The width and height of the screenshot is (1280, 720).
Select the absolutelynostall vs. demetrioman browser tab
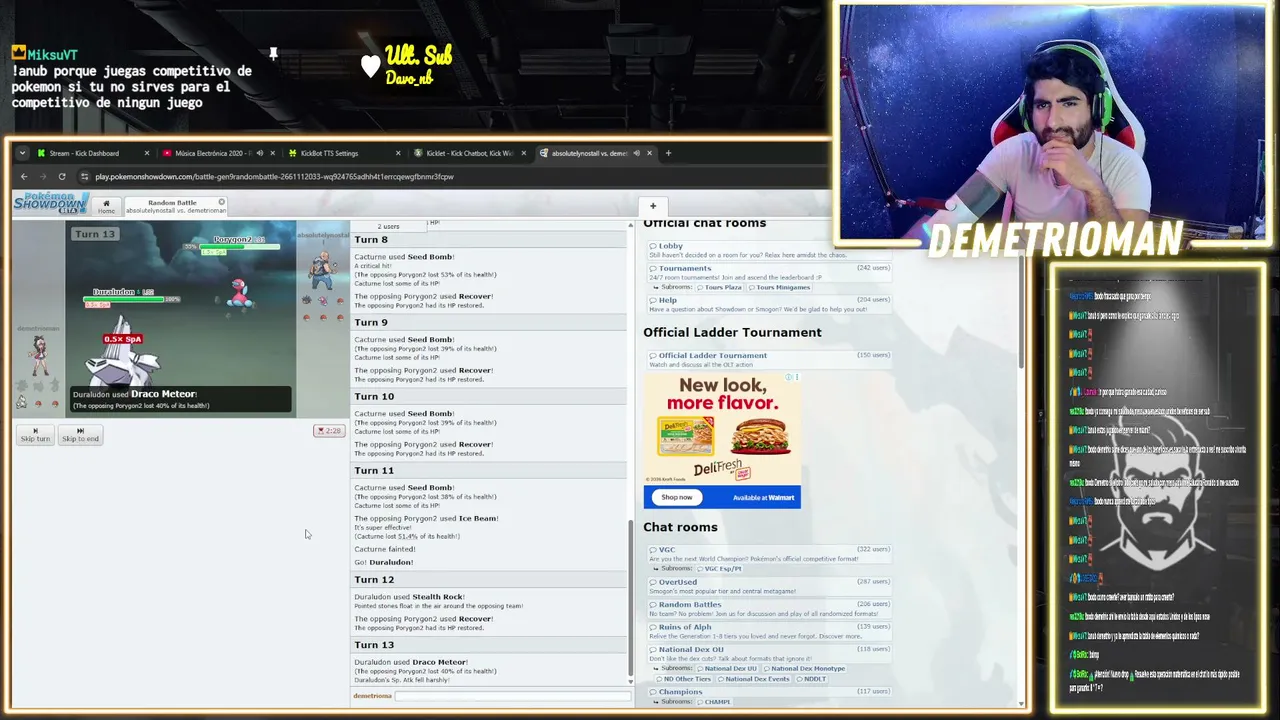point(589,153)
